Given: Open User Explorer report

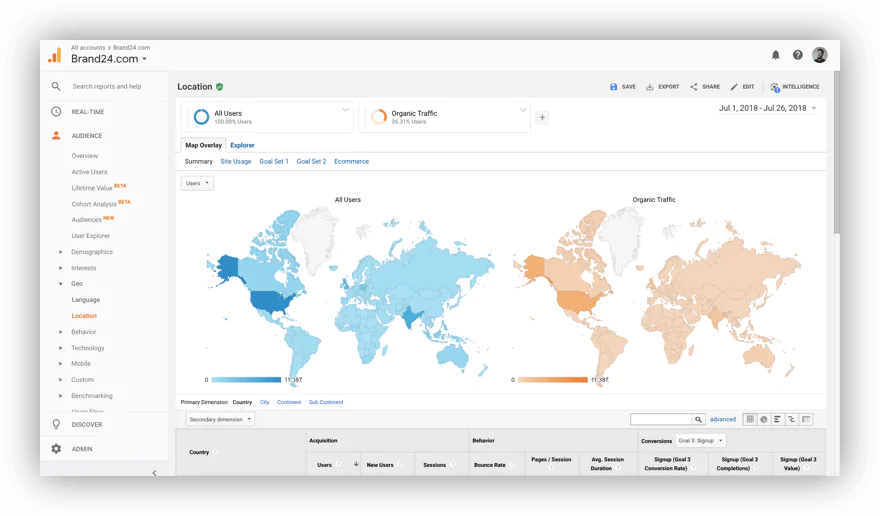Looking at the screenshot, I should coord(90,236).
